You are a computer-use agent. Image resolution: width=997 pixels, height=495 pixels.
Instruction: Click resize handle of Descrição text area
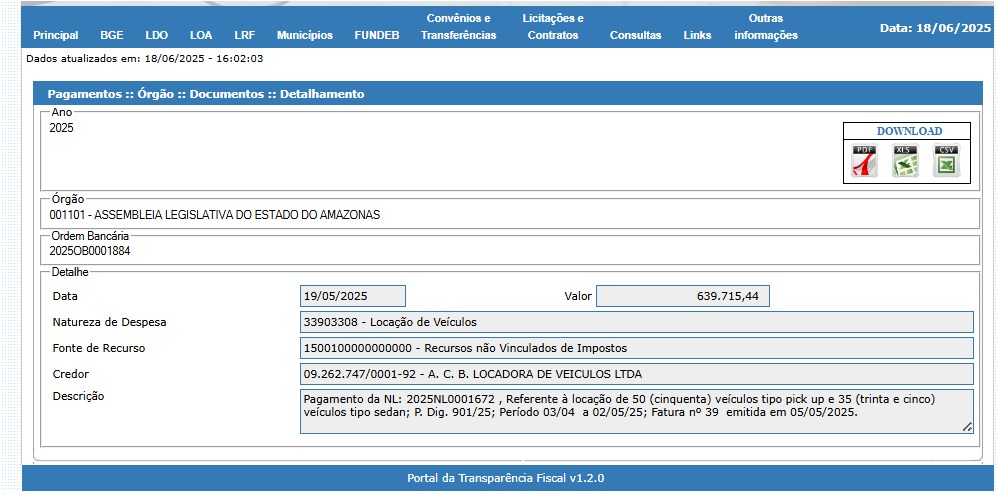967,427
